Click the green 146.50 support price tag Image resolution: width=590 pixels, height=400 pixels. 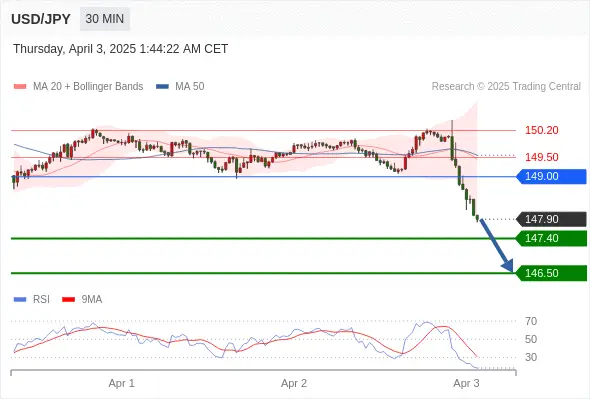coord(552,273)
